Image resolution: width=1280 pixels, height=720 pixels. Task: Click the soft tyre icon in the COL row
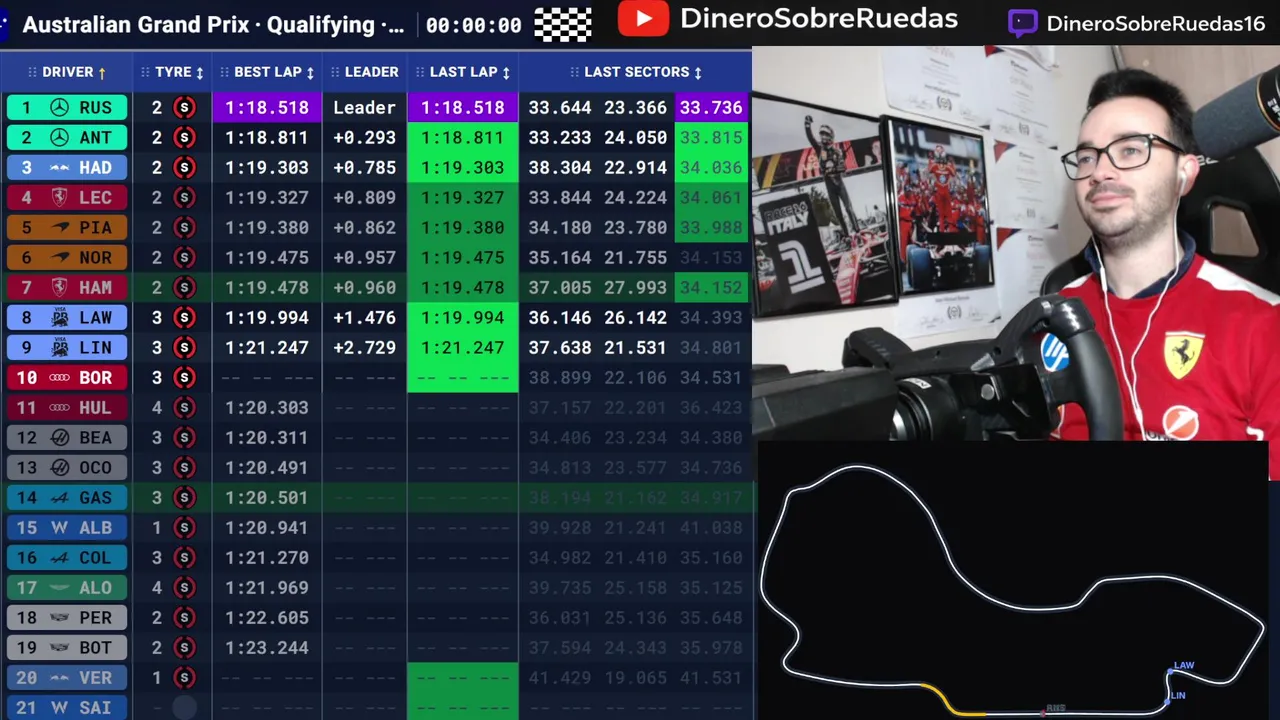[x=184, y=557]
